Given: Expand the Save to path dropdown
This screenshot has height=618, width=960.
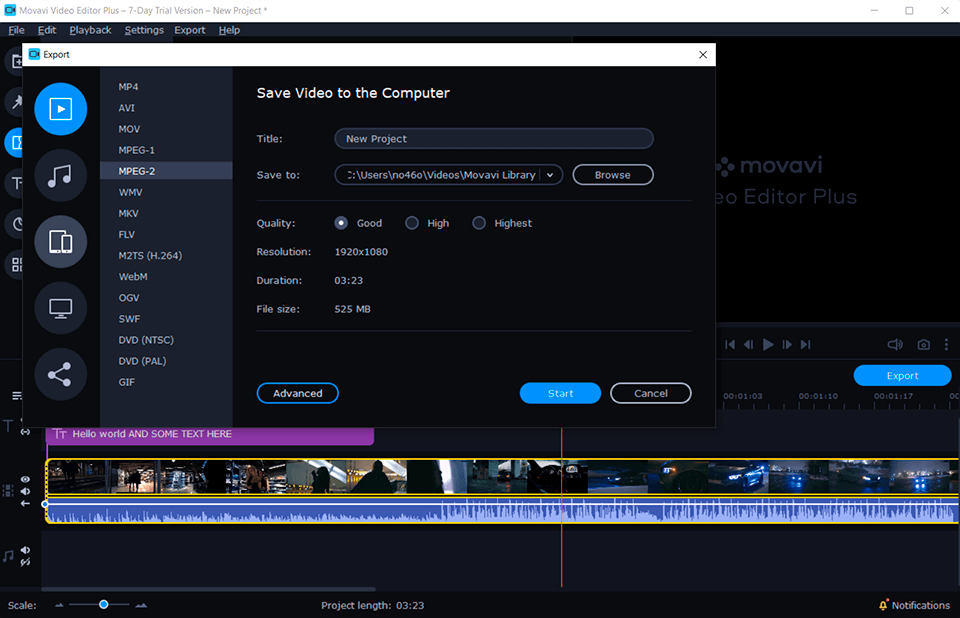Looking at the screenshot, I should [550, 175].
